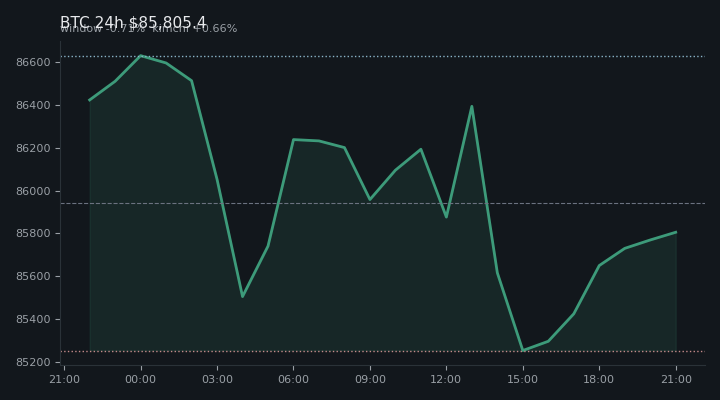Click the window -0.71% subtitle text

(102, 28)
